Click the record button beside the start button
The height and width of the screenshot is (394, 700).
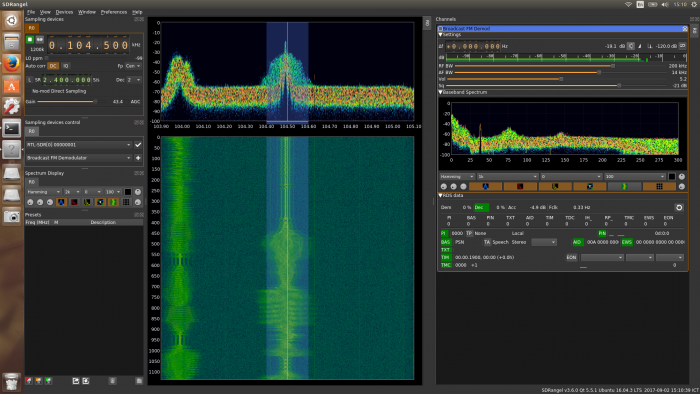[39, 40]
